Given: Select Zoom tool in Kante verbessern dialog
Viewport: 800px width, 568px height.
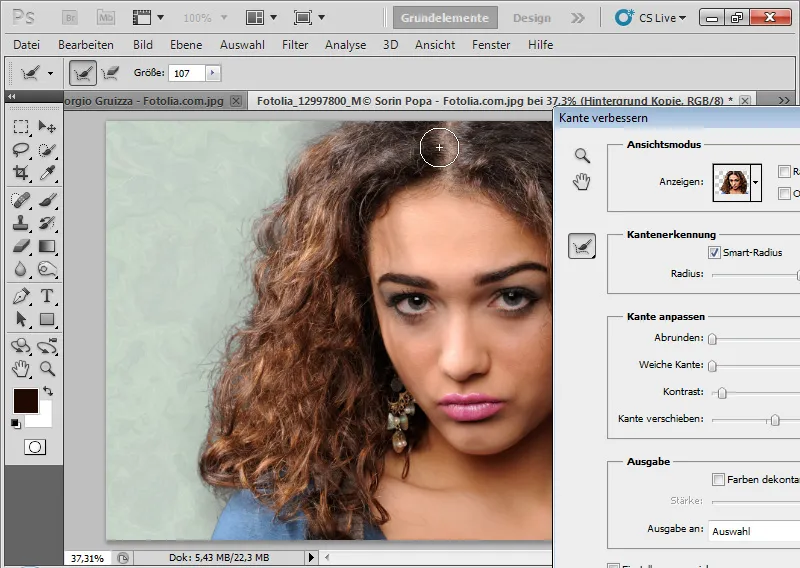Looking at the screenshot, I should [582, 156].
